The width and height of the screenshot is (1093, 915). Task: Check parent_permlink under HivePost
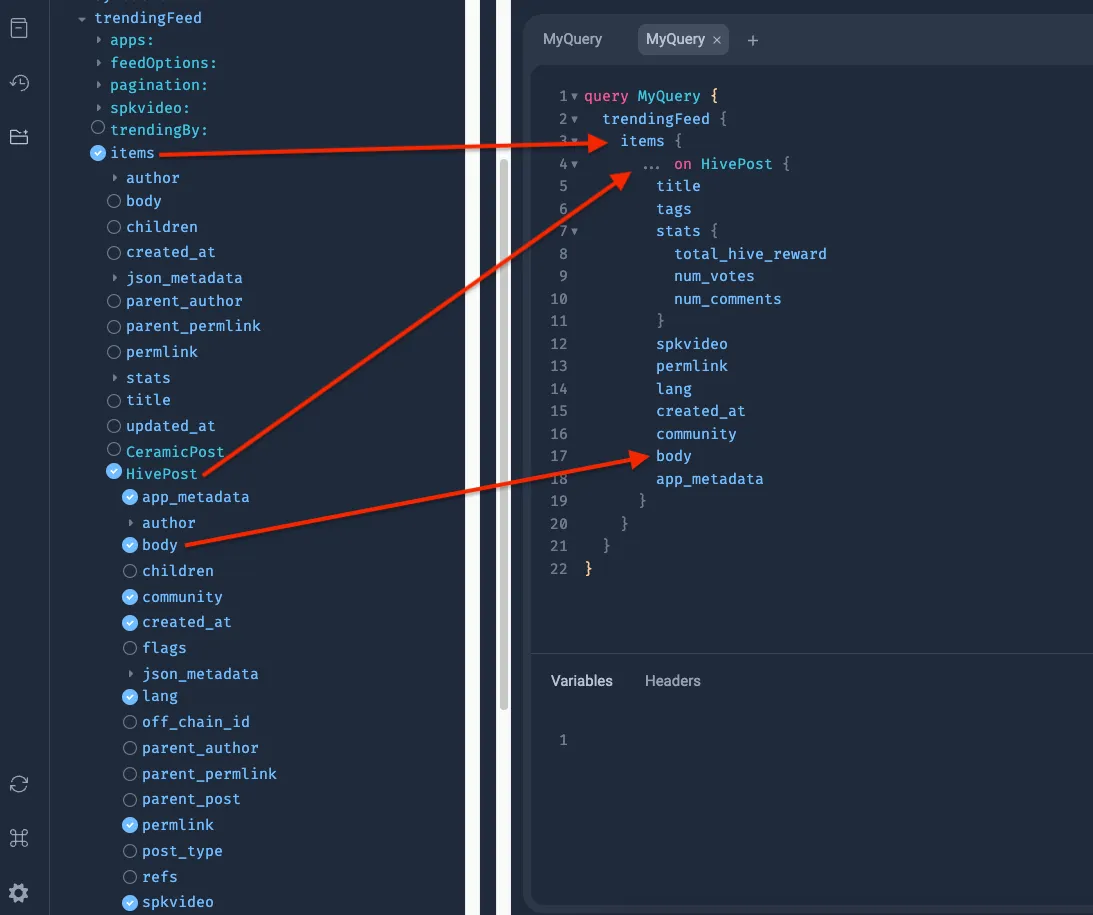[130, 774]
